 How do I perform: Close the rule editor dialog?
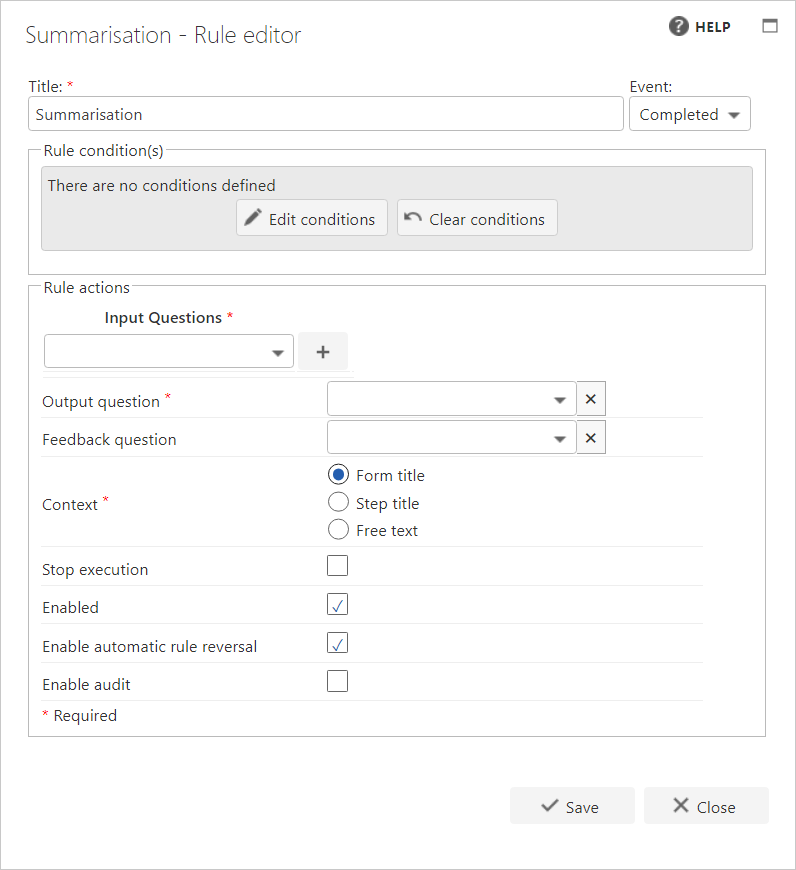pyautogui.click(x=706, y=806)
